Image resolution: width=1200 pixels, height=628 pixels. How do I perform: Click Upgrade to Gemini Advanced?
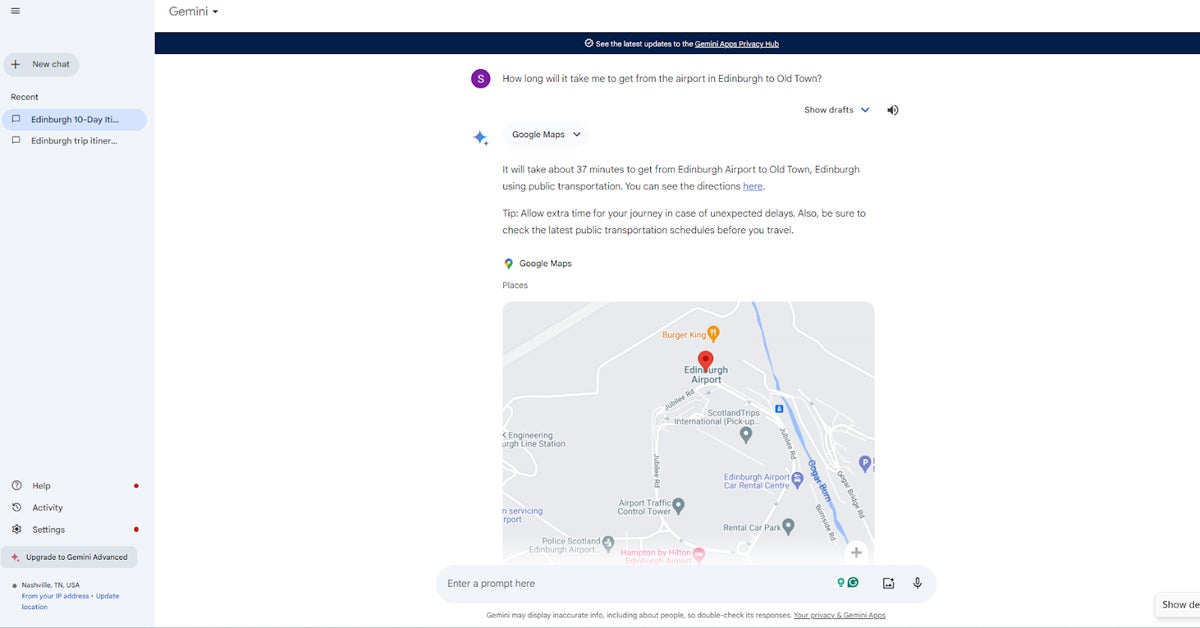point(69,557)
